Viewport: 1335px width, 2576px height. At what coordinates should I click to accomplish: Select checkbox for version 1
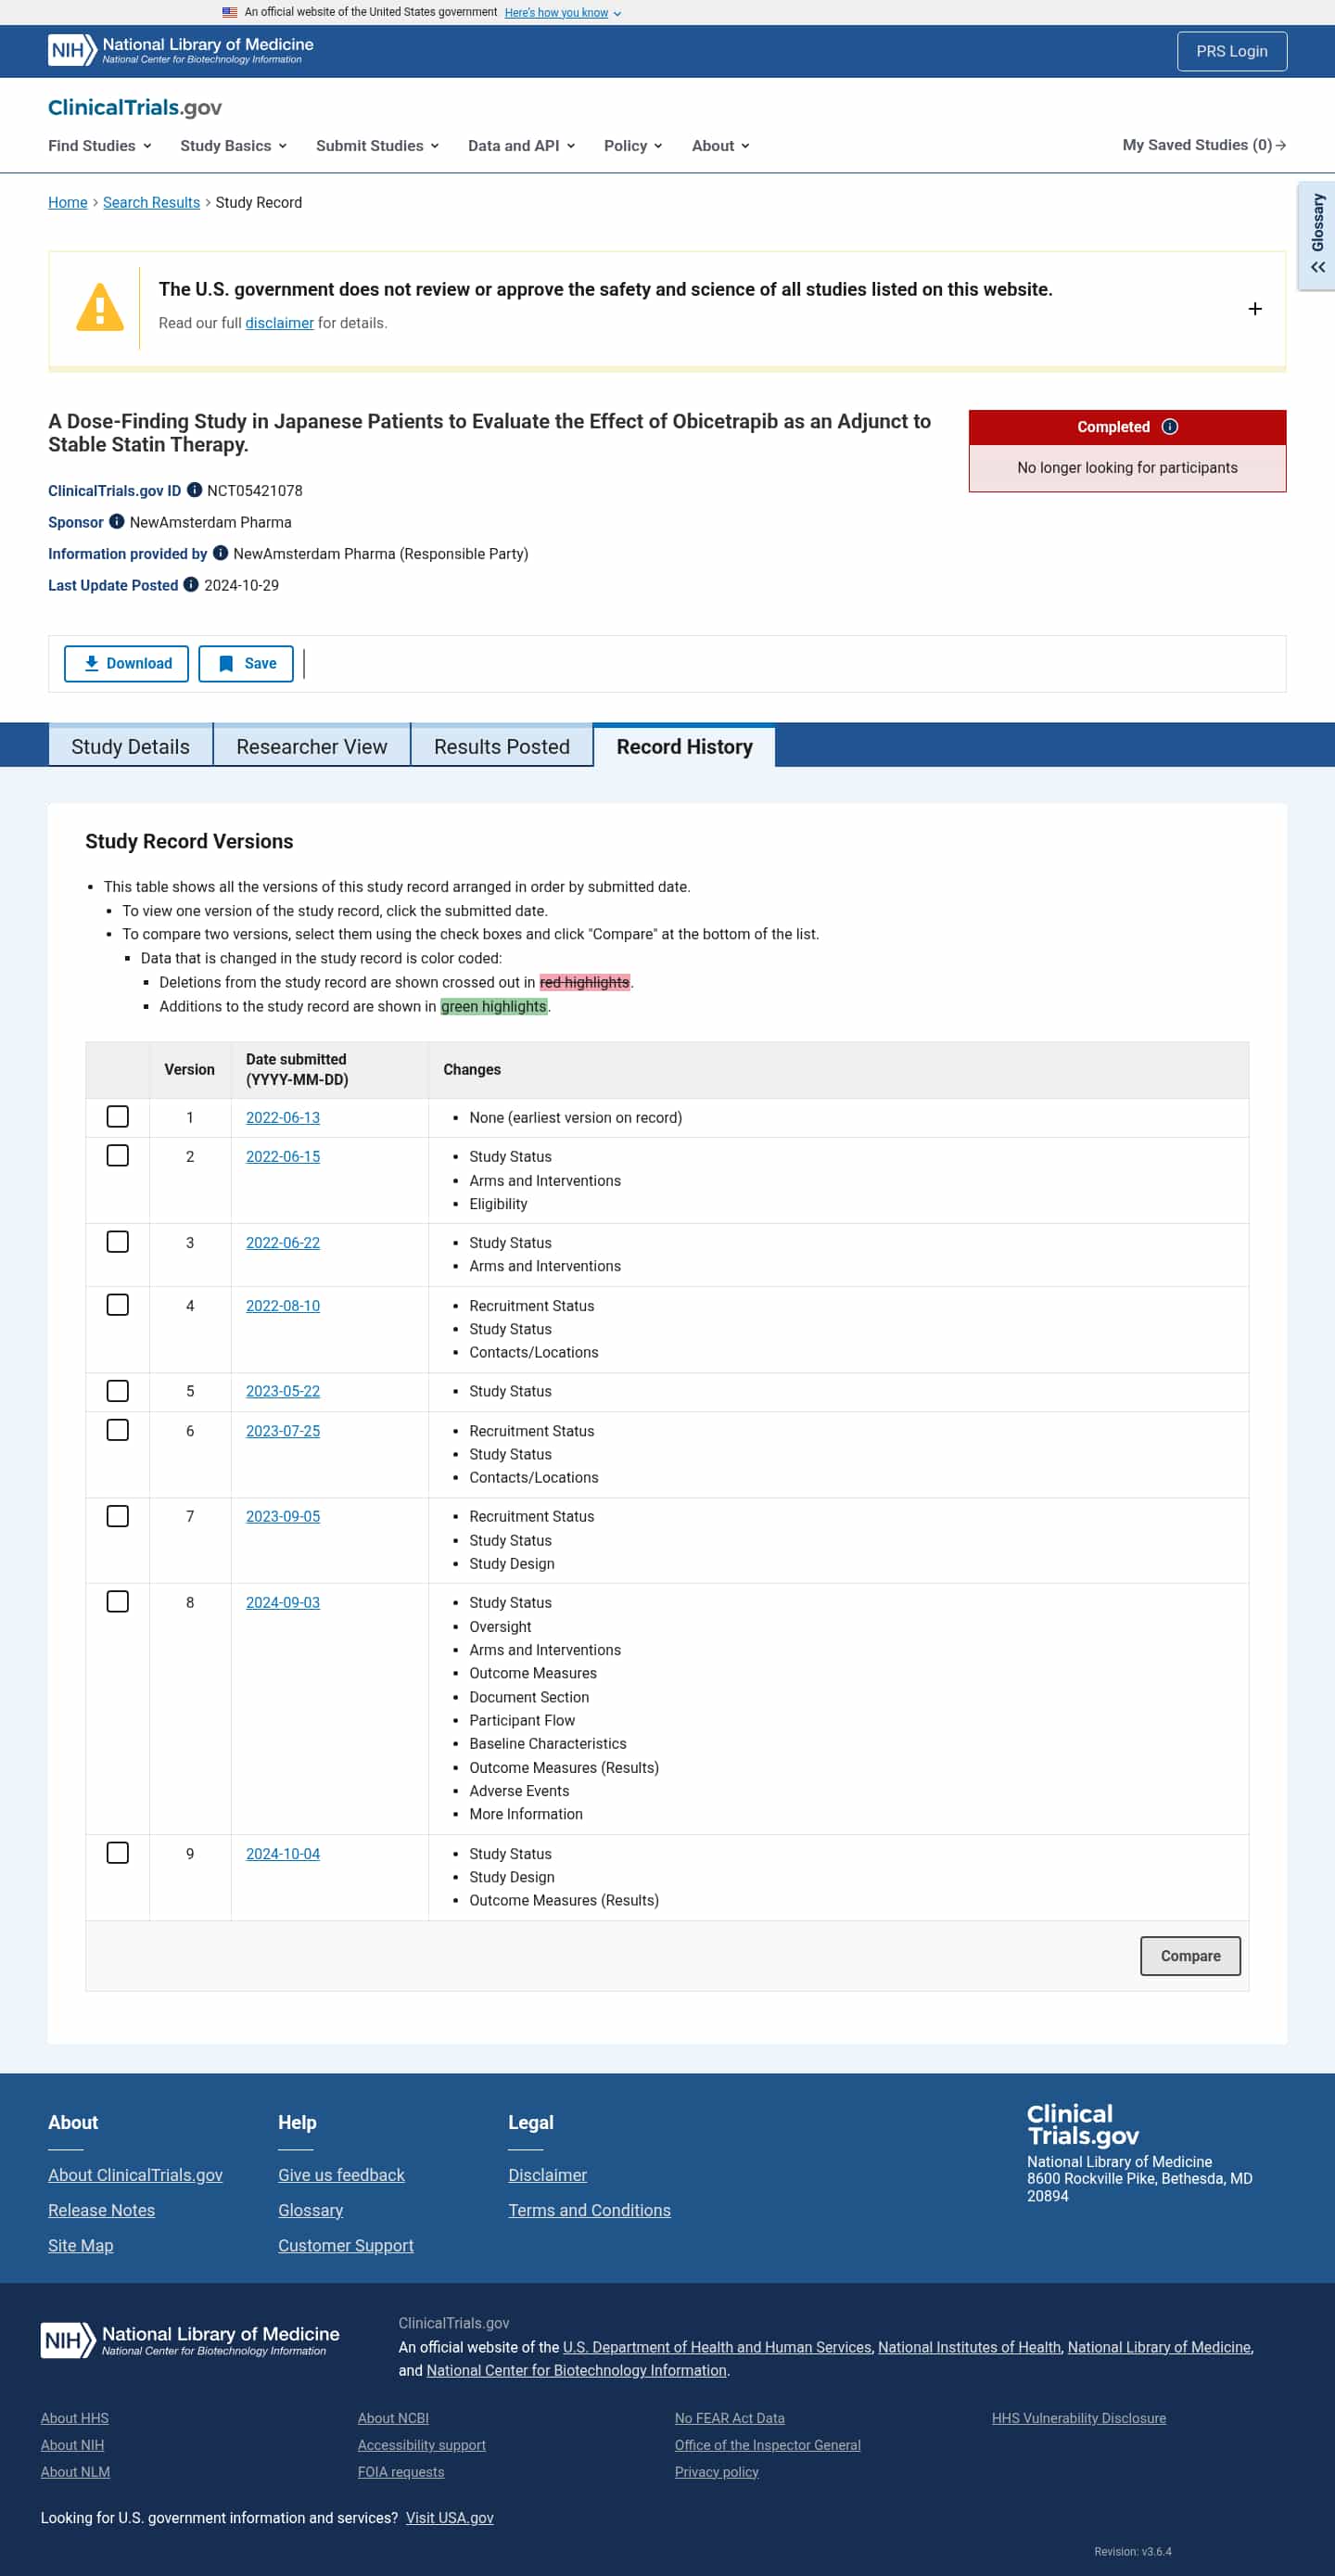[x=118, y=1116]
